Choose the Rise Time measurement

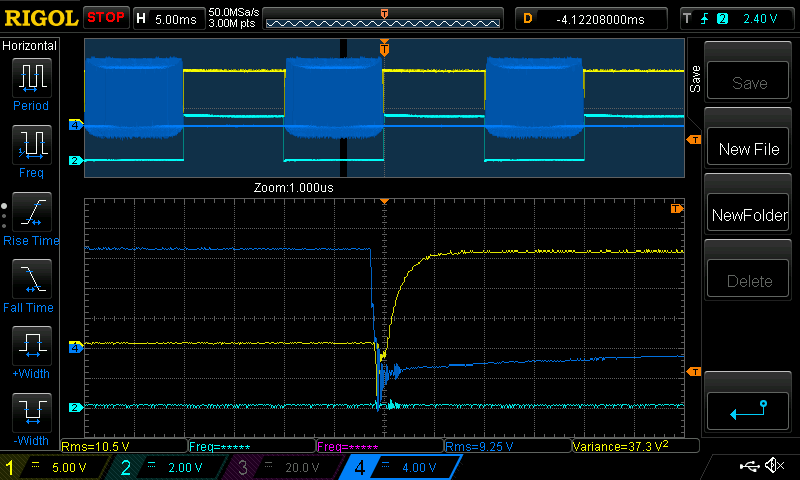click(30, 214)
